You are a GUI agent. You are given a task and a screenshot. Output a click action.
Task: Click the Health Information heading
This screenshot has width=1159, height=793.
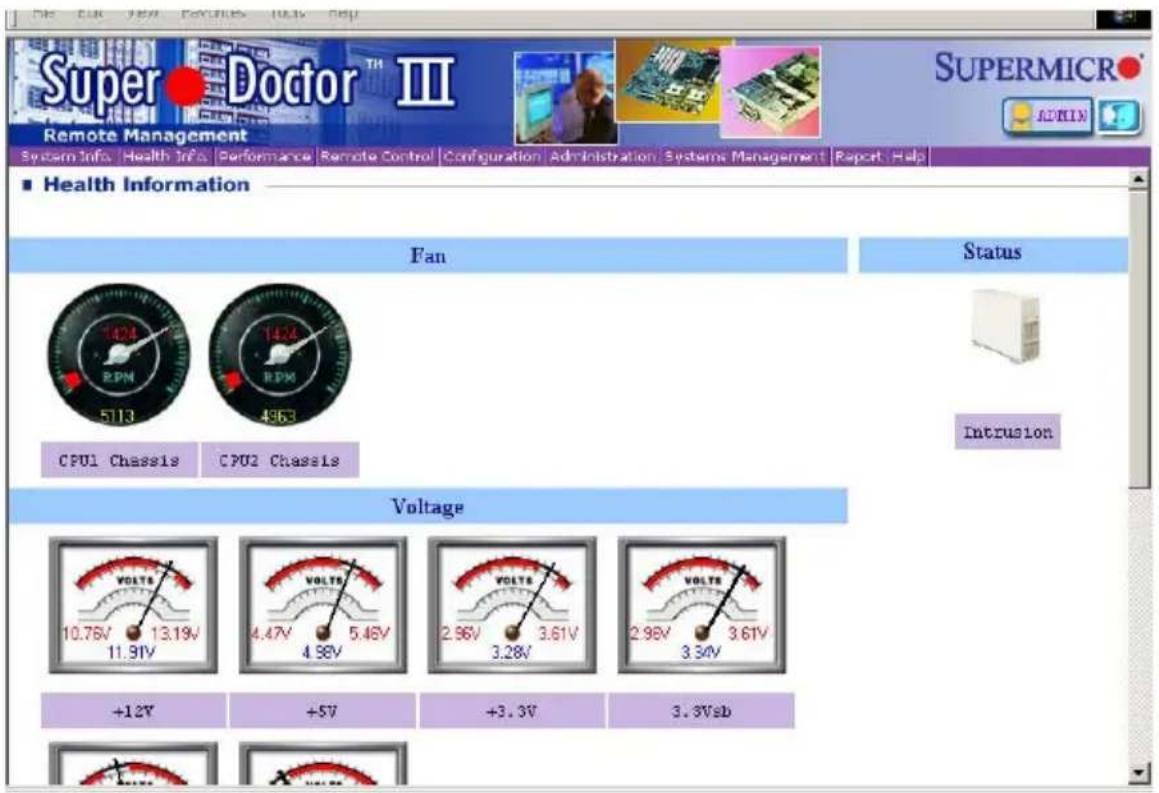pyautogui.click(x=146, y=185)
